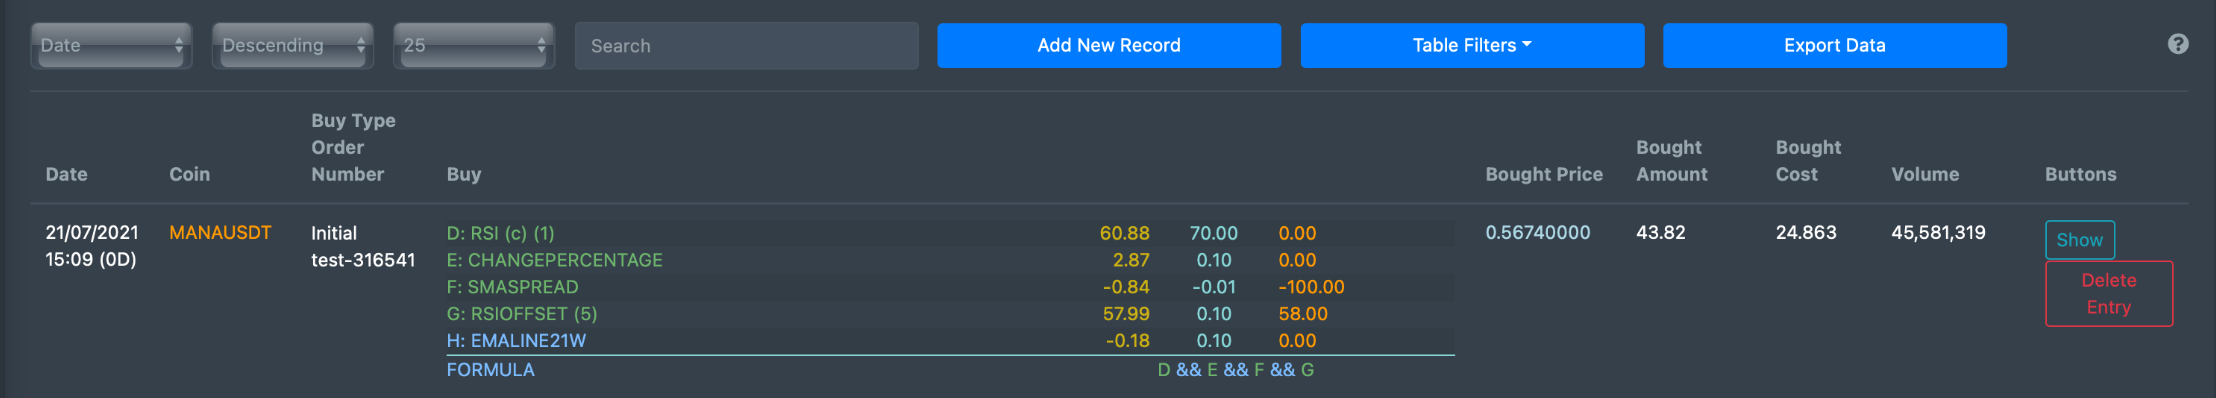Open the MANAUSDT coin link
2216x398 pixels.
220,233
